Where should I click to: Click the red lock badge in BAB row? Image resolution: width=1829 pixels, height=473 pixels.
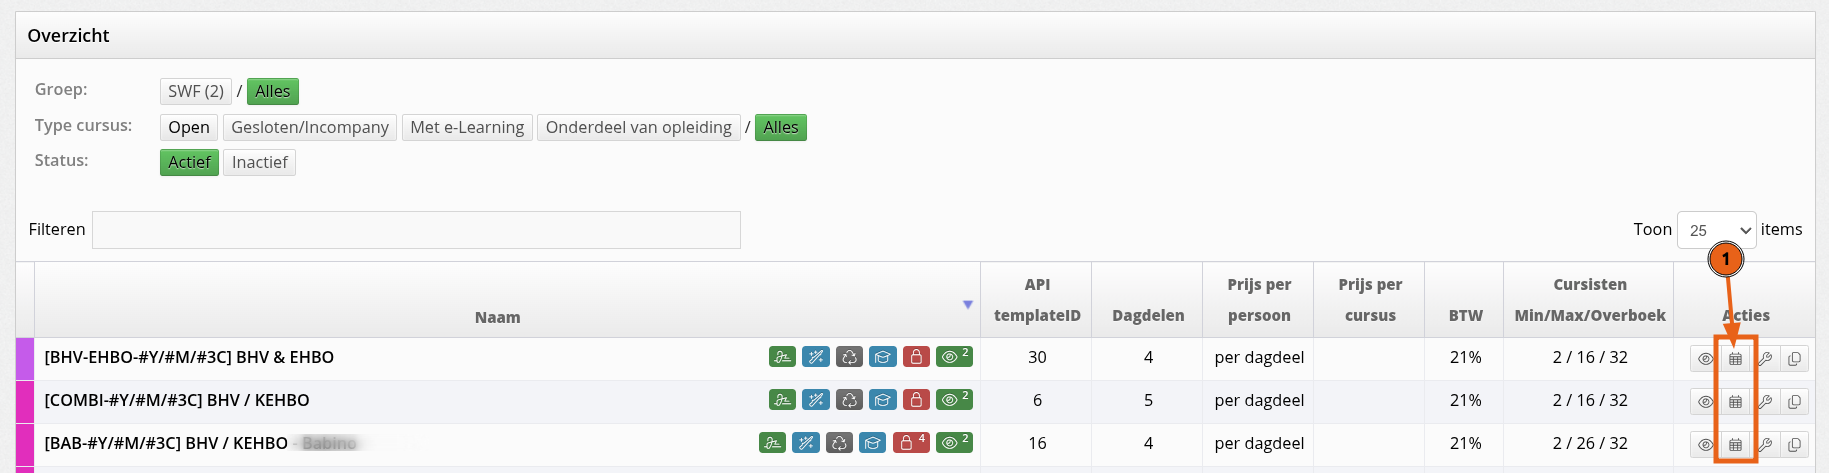click(911, 443)
